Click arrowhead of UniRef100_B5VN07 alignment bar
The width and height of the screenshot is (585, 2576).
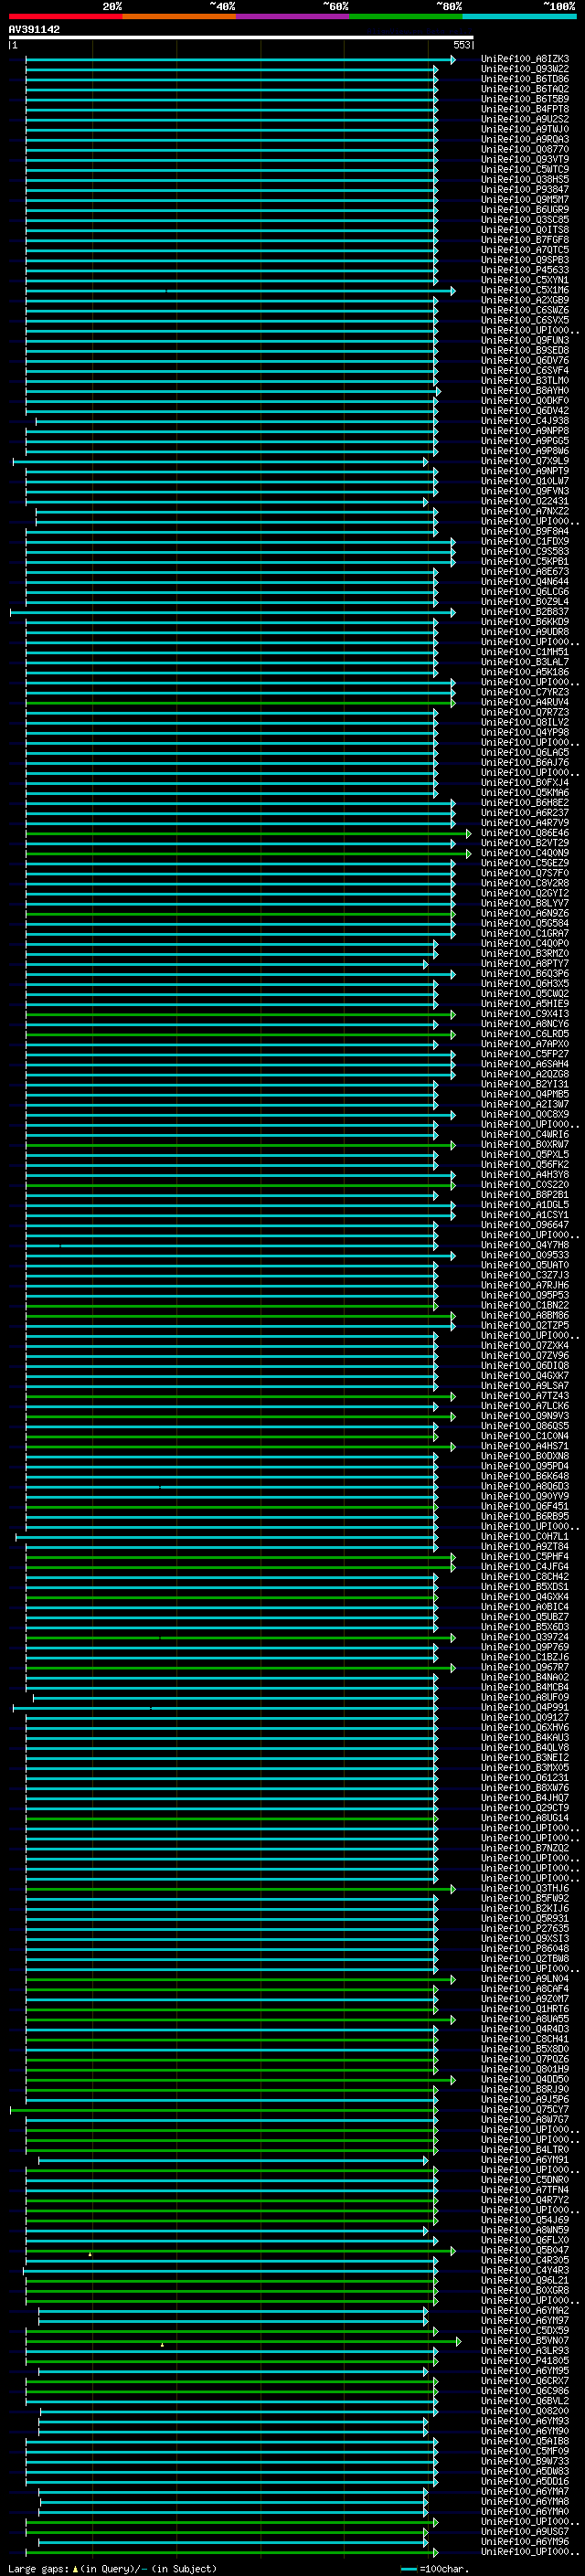[x=458, y=2341]
